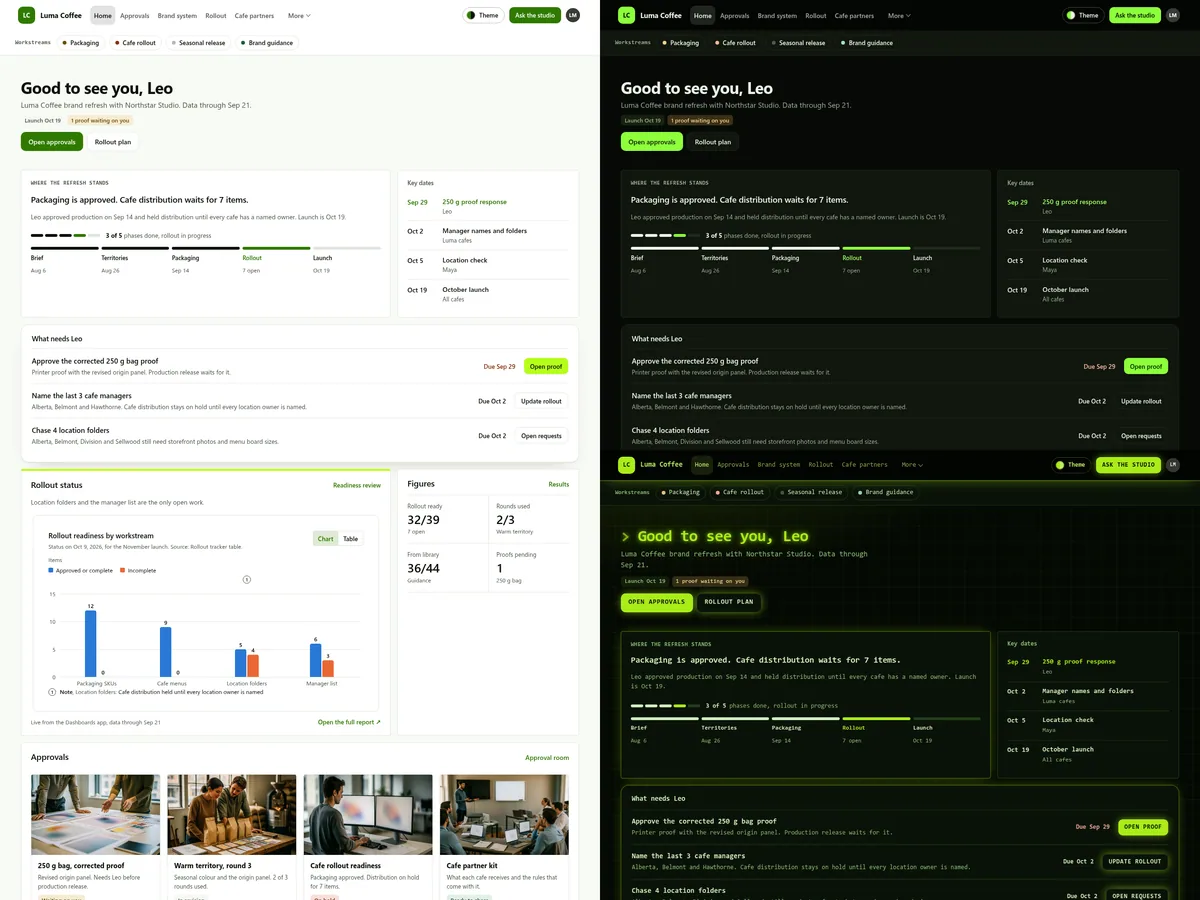Open the Results link in Figures
The image size is (1200, 900).
tap(559, 484)
